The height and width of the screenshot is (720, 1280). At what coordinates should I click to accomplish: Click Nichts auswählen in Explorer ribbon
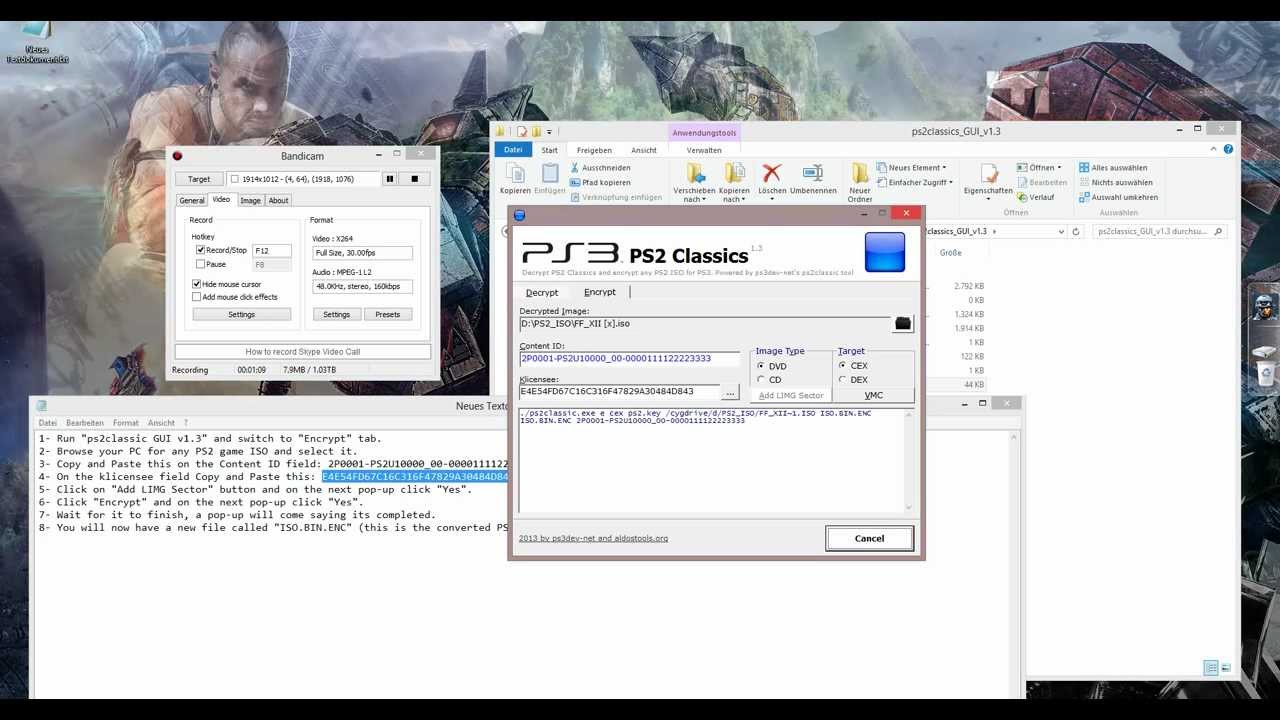[1115, 183]
